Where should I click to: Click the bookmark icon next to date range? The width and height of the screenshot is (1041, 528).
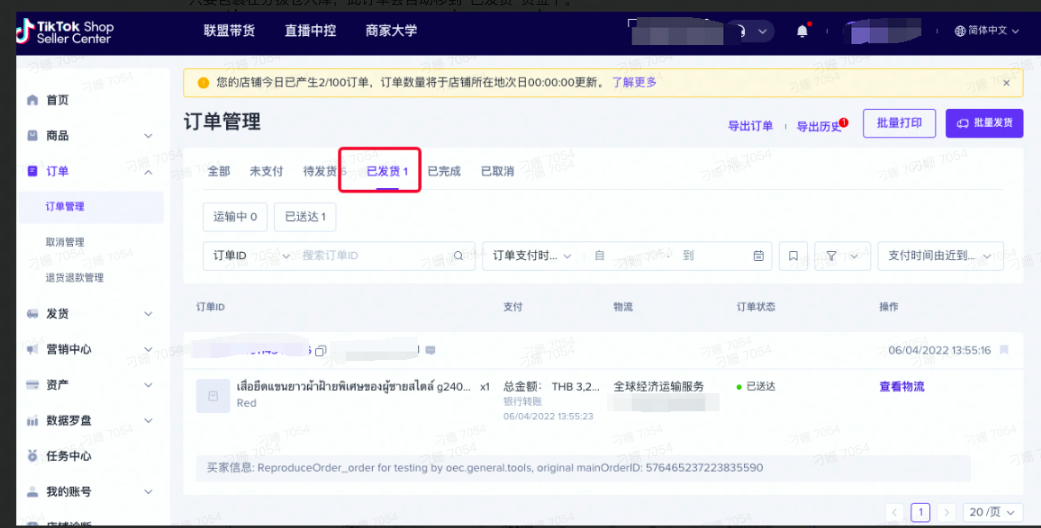[793, 256]
